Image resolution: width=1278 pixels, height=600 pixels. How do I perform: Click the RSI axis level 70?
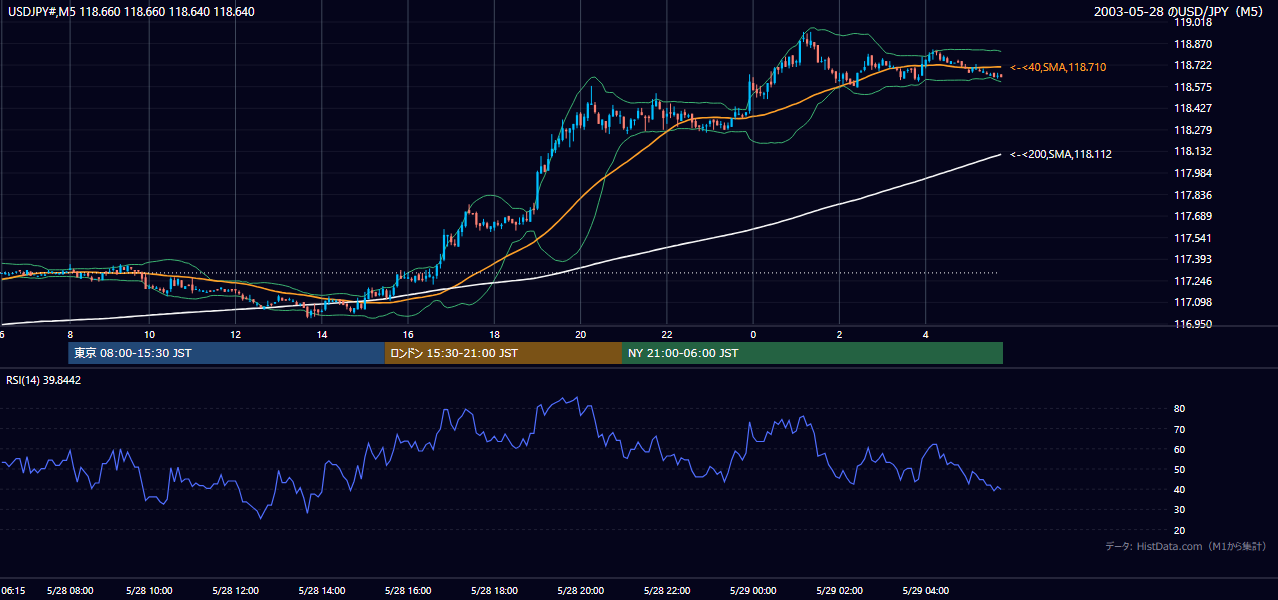[1180, 429]
